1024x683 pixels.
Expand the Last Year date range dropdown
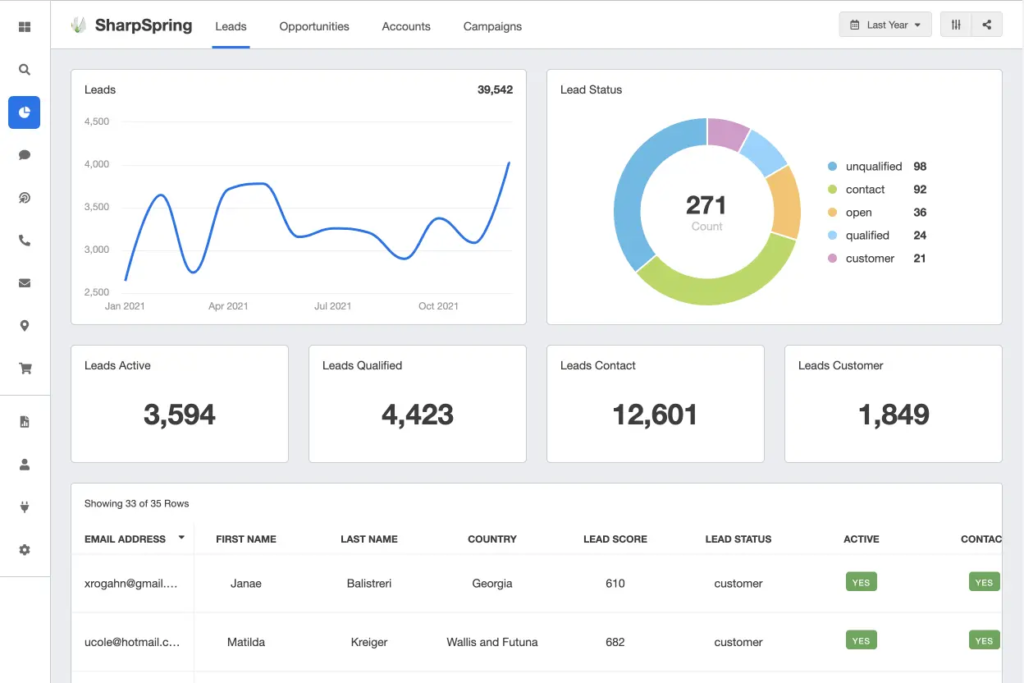(x=885, y=25)
